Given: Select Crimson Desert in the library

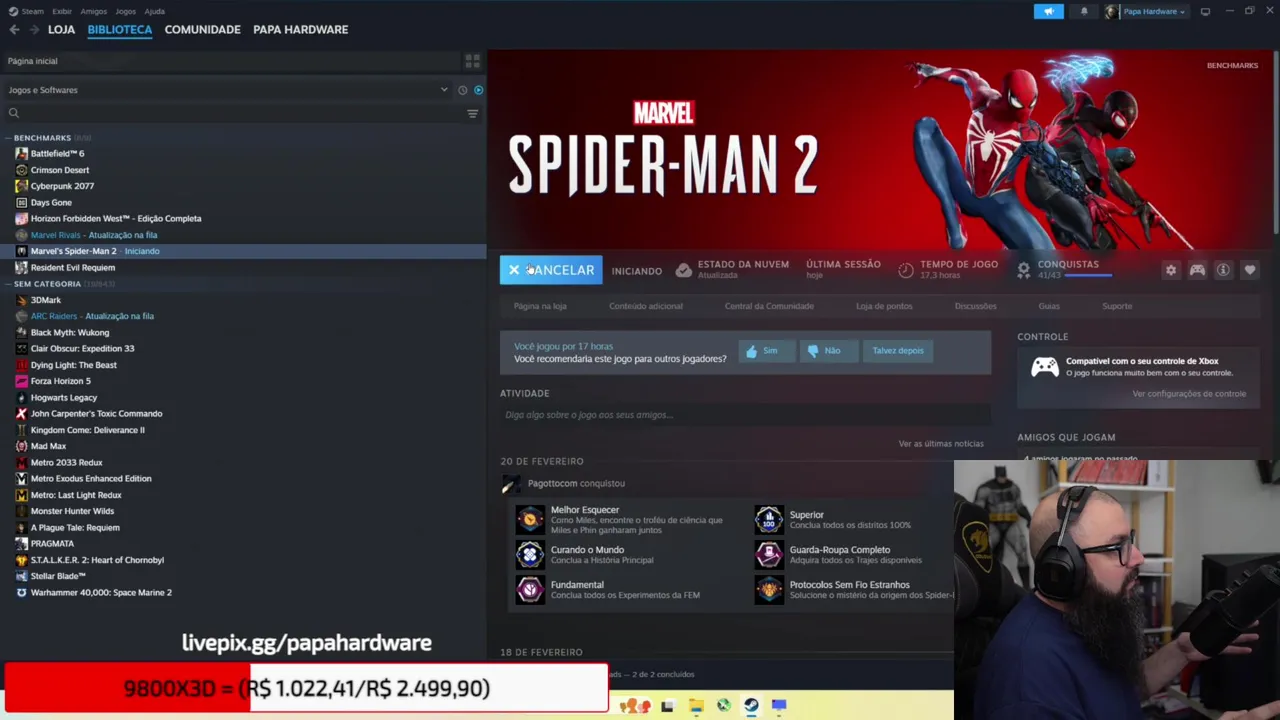Looking at the screenshot, I should 60,170.
